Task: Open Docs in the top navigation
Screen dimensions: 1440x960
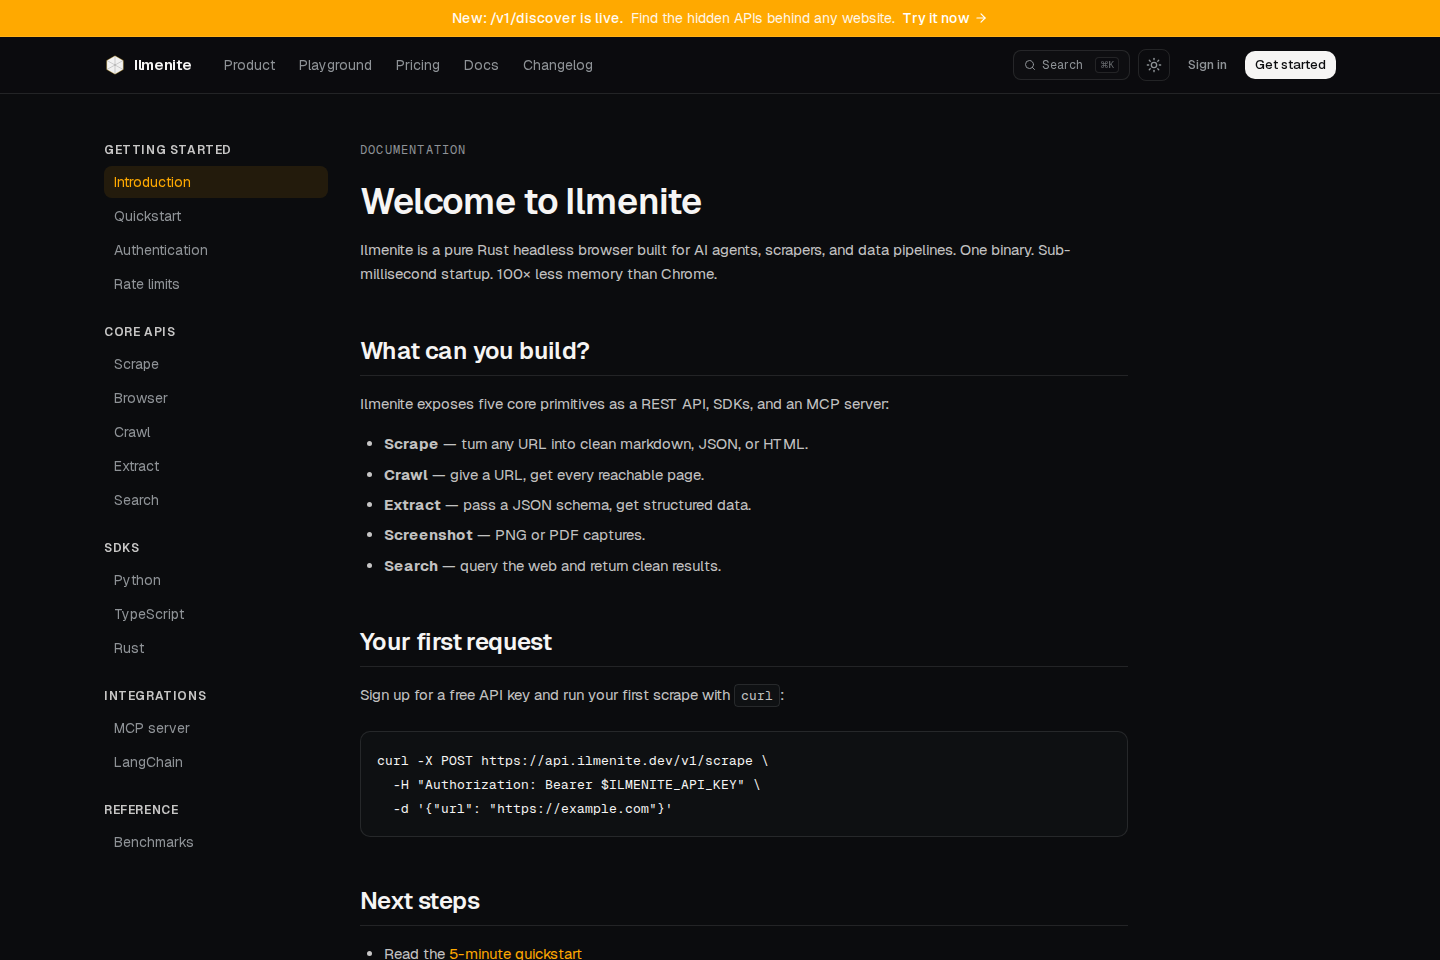Action: coord(481,65)
